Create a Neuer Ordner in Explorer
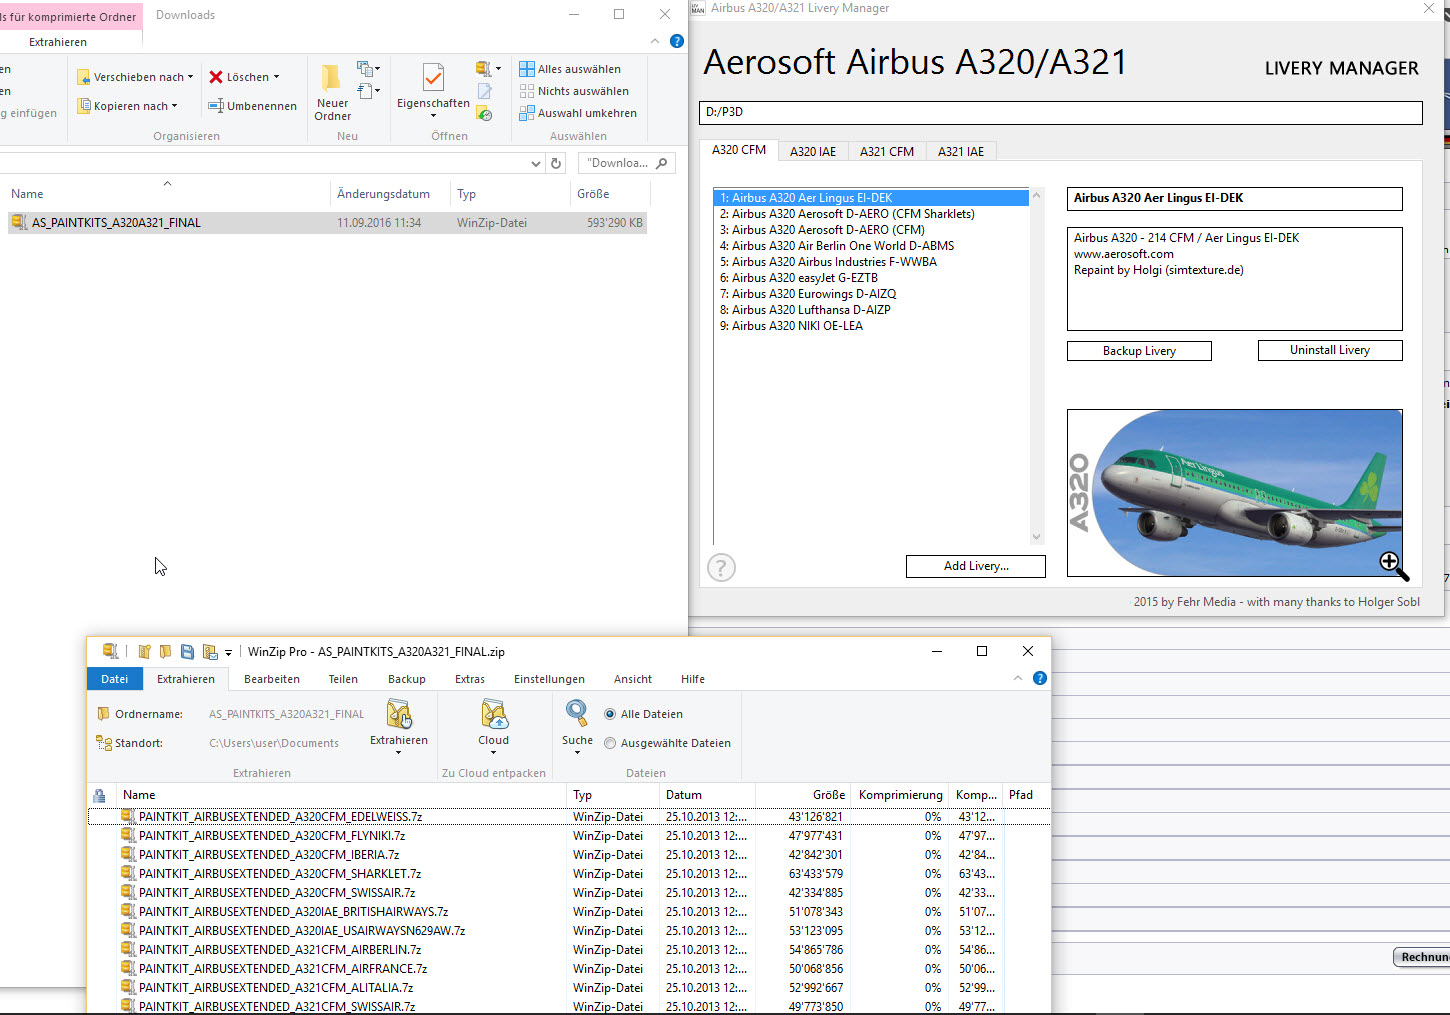This screenshot has height=1015, width=1450. (332, 92)
